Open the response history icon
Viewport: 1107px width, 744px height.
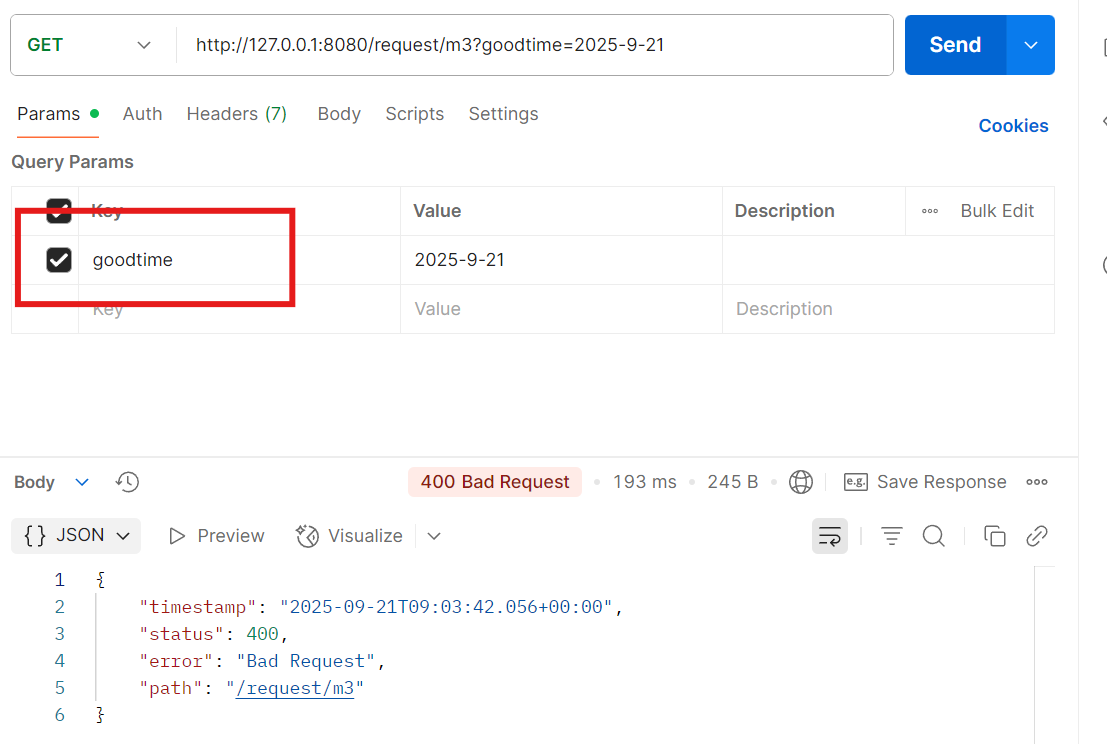[x=127, y=482]
